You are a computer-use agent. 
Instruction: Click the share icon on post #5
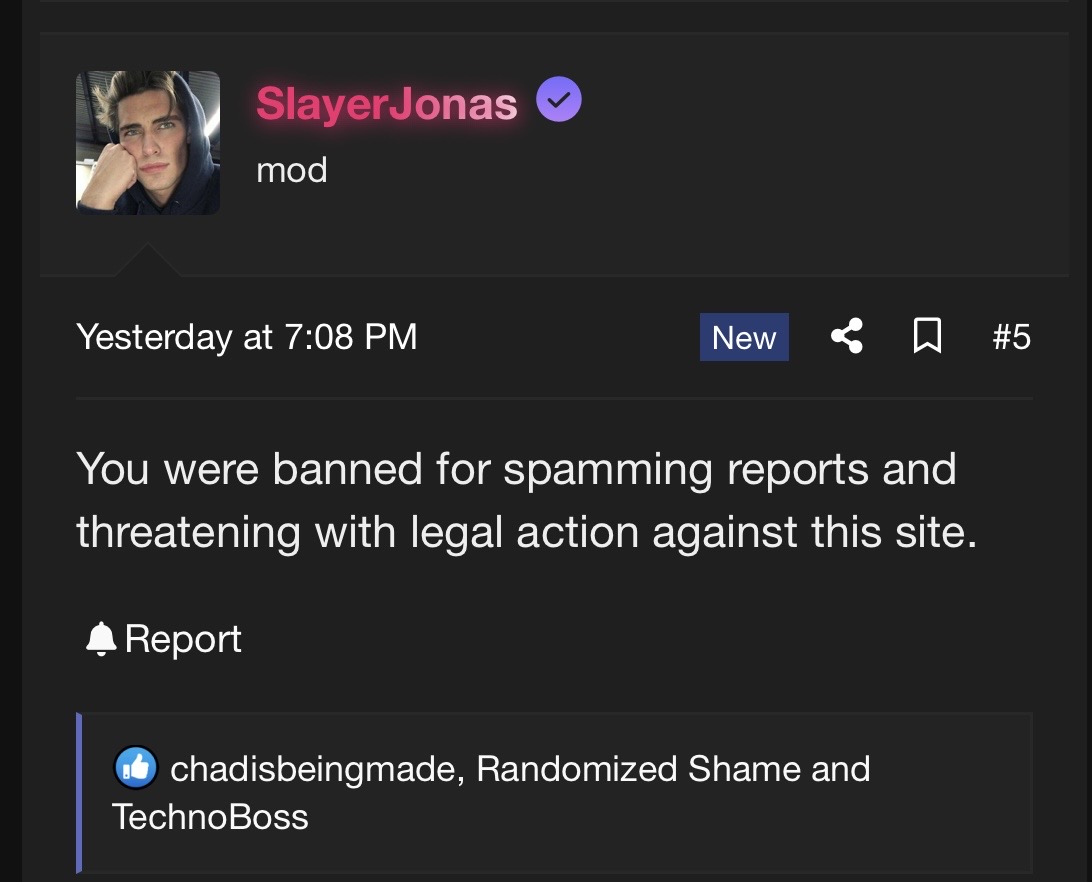pos(847,337)
